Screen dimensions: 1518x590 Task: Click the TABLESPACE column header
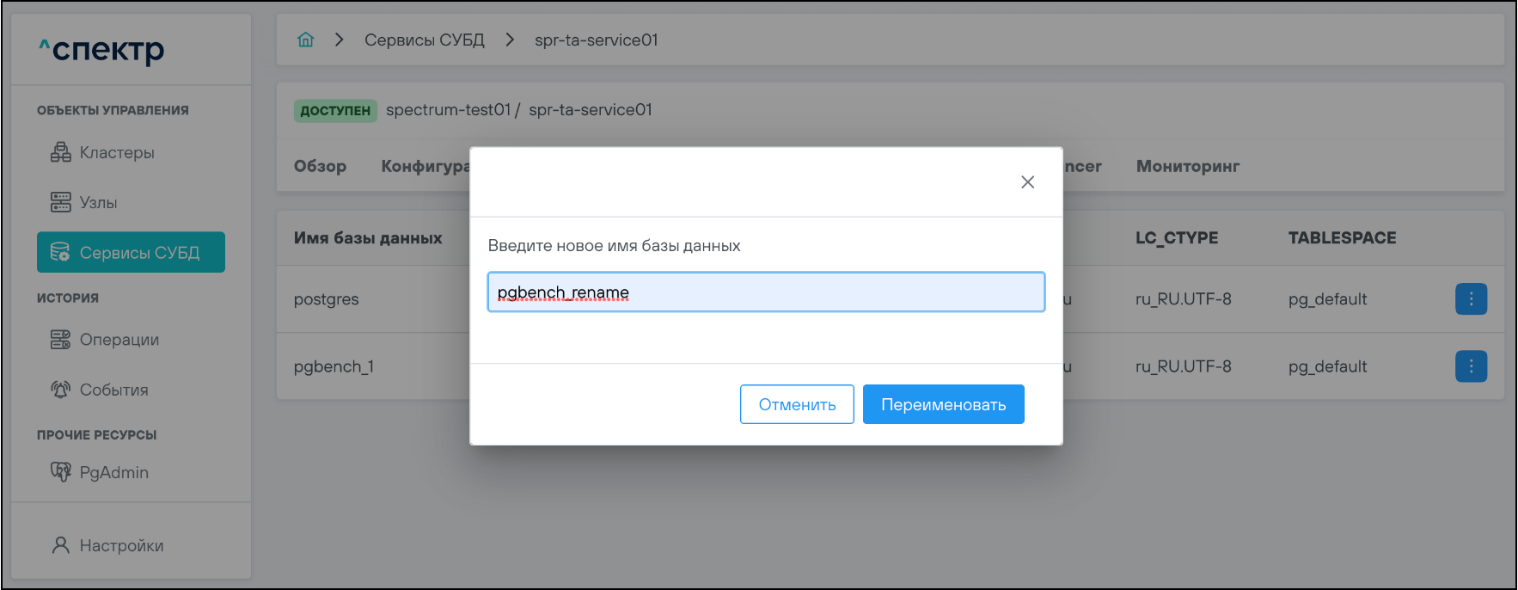pos(1342,238)
